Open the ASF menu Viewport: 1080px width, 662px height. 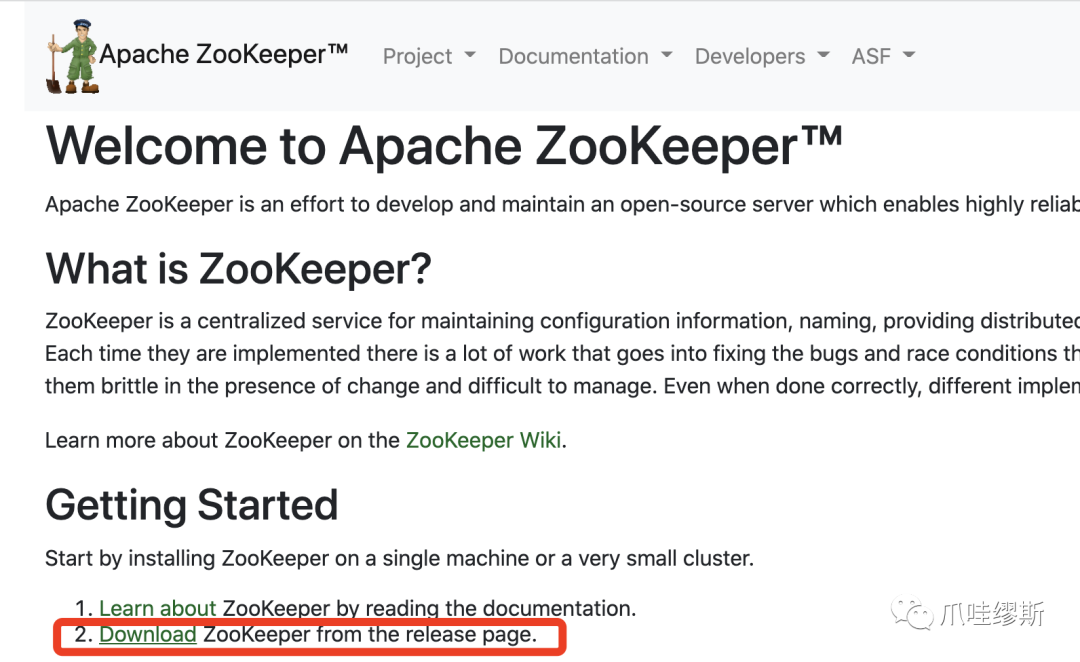tap(871, 57)
